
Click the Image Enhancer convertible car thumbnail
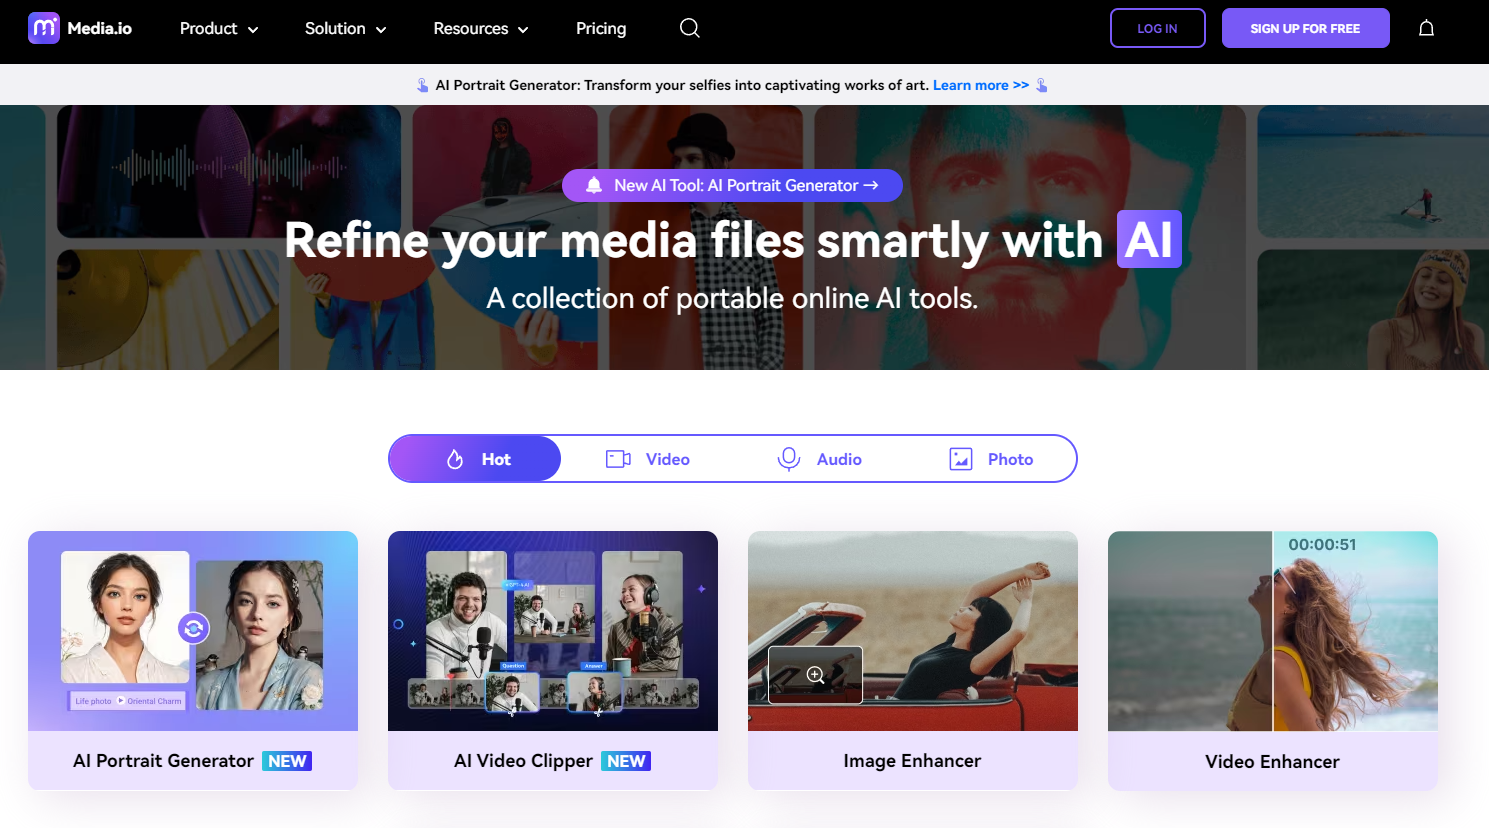(x=913, y=631)
